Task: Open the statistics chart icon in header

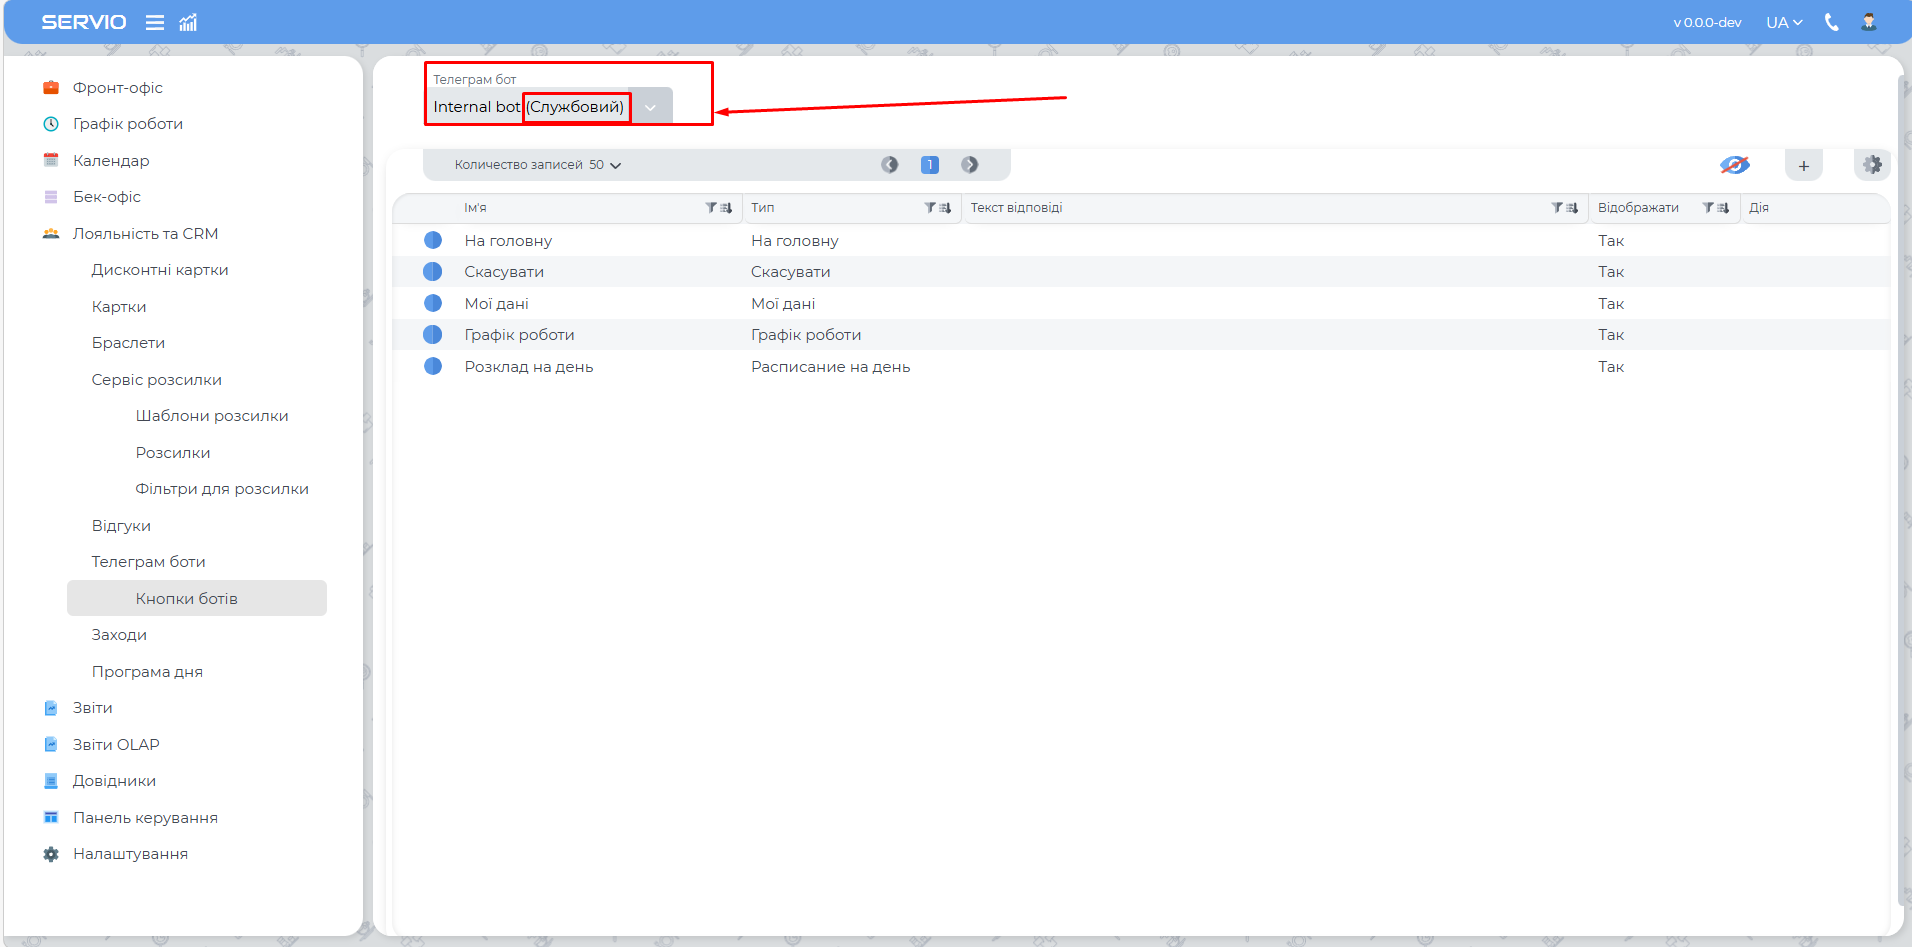Action: [188, 22]
